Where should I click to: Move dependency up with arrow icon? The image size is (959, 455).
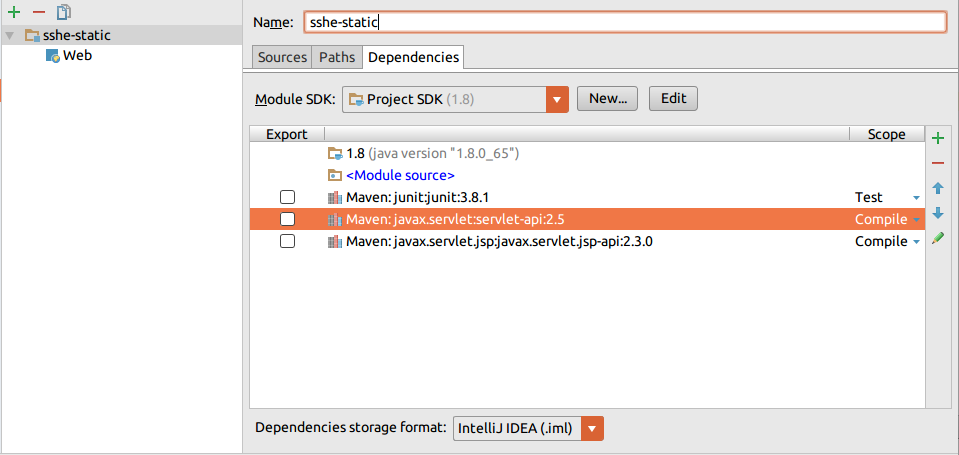938,188
